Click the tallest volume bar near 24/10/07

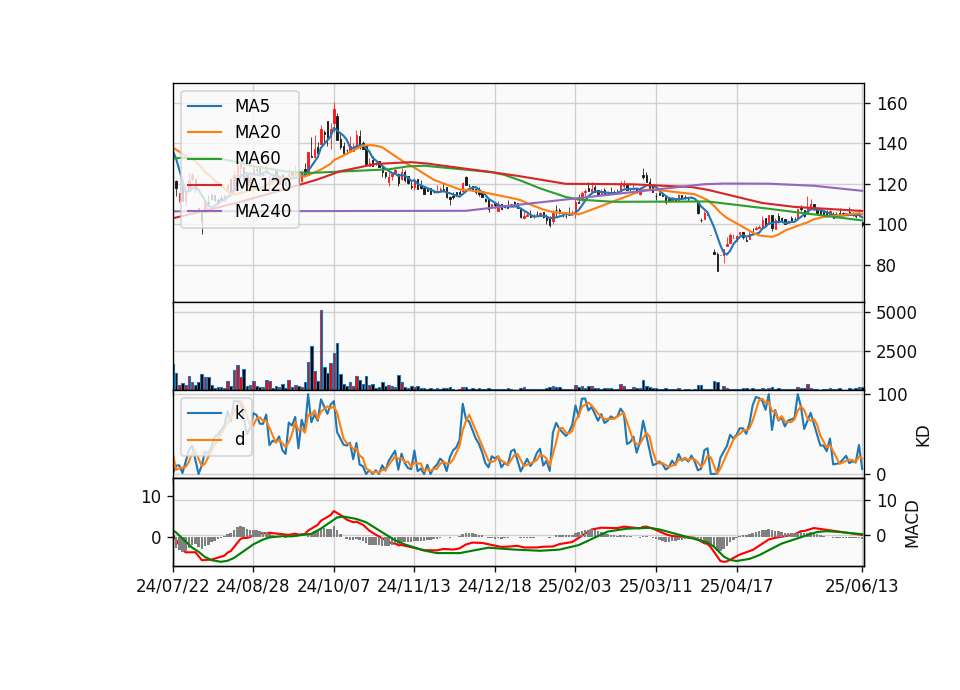pos(321,350)
